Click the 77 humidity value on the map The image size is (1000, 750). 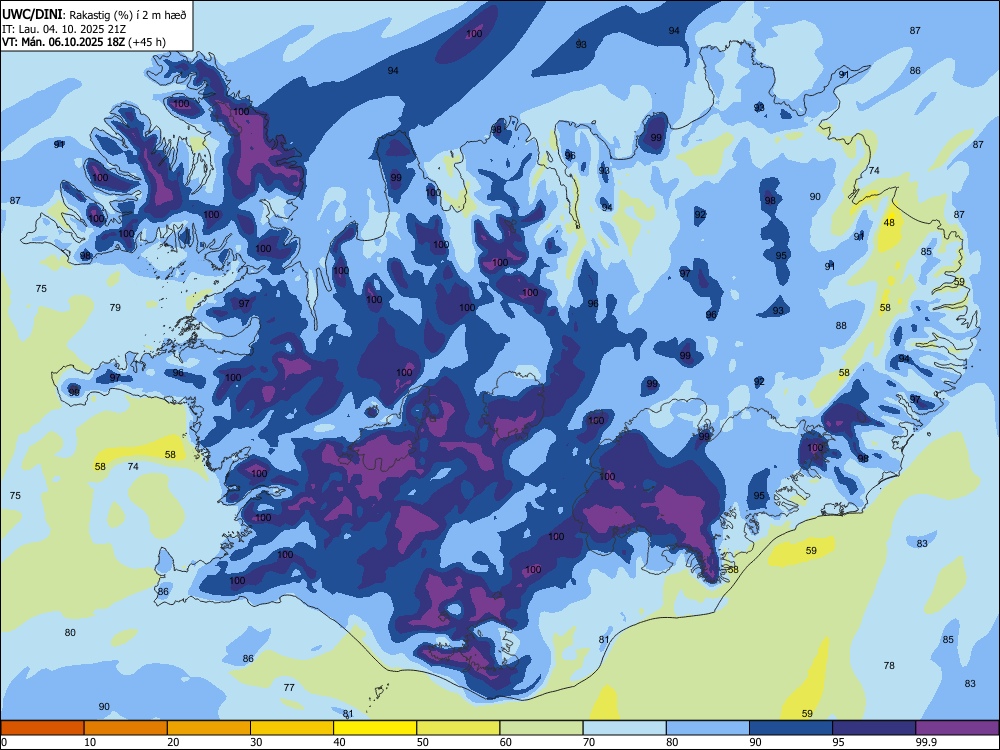click(x=289, y=688)
